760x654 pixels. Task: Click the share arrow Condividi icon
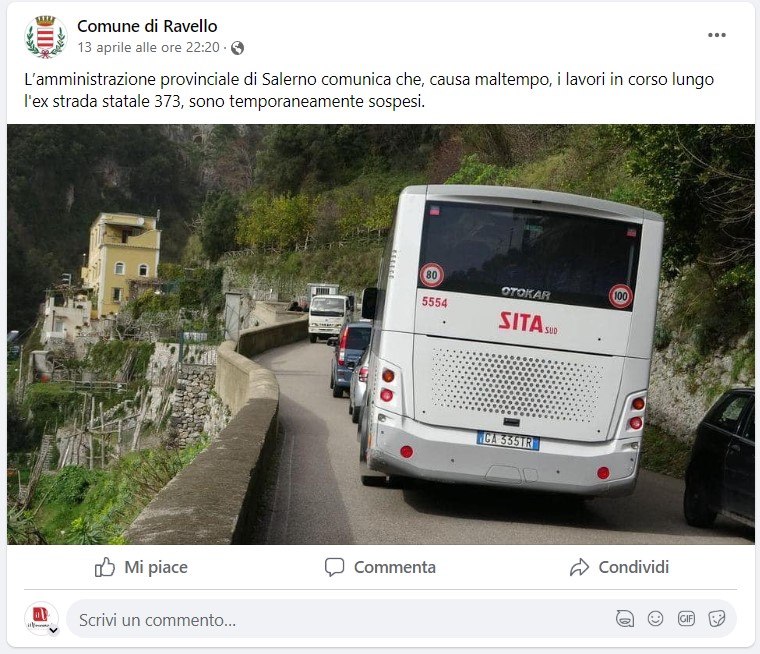click(579, 567)
